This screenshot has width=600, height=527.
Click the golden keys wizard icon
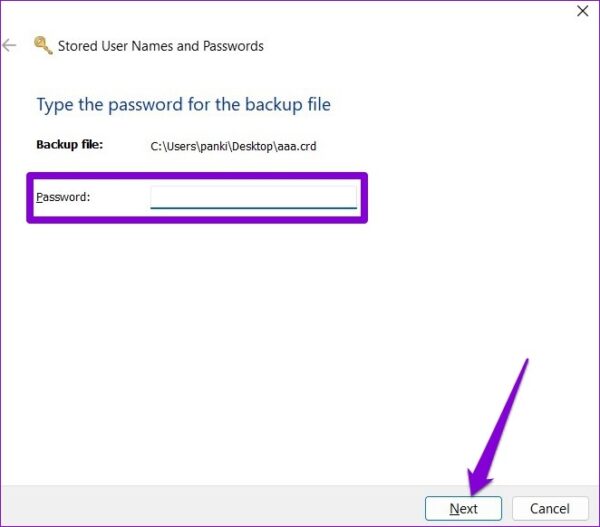pos(43,46)
